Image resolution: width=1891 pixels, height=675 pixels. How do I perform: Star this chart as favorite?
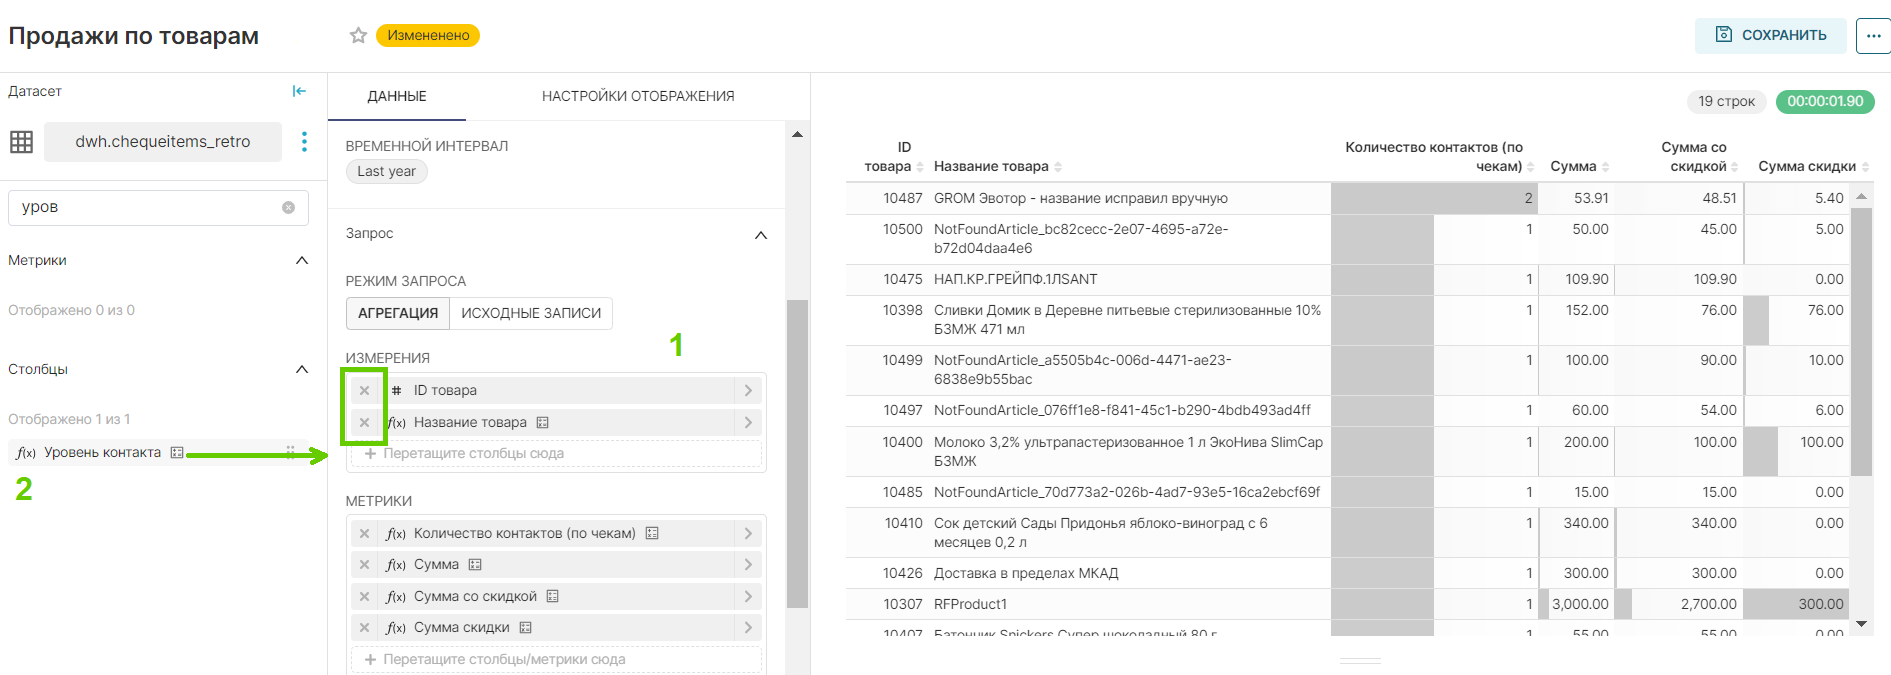pyautogui.click(x=358, y=36)
